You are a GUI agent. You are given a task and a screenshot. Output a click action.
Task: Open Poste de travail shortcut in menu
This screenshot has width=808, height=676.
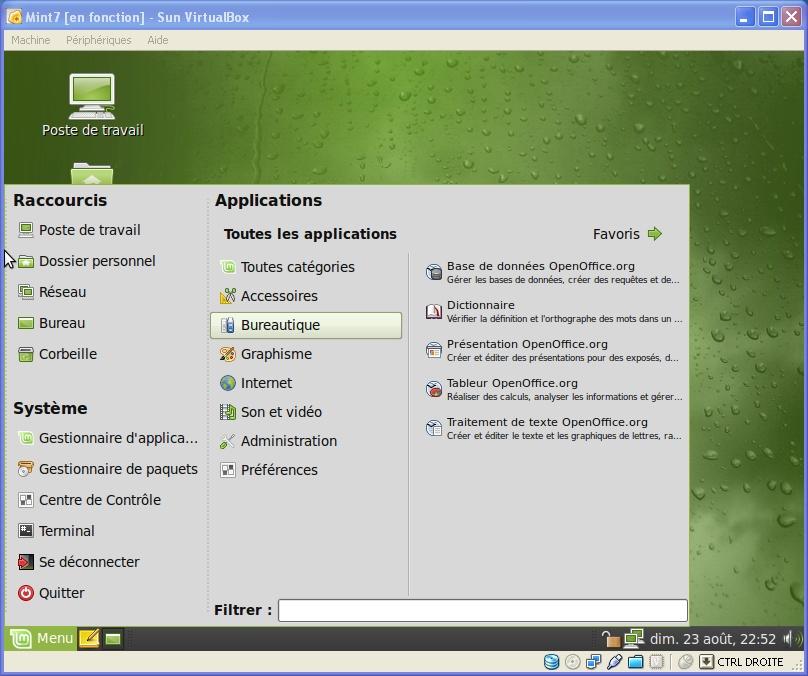pos(79,230)
